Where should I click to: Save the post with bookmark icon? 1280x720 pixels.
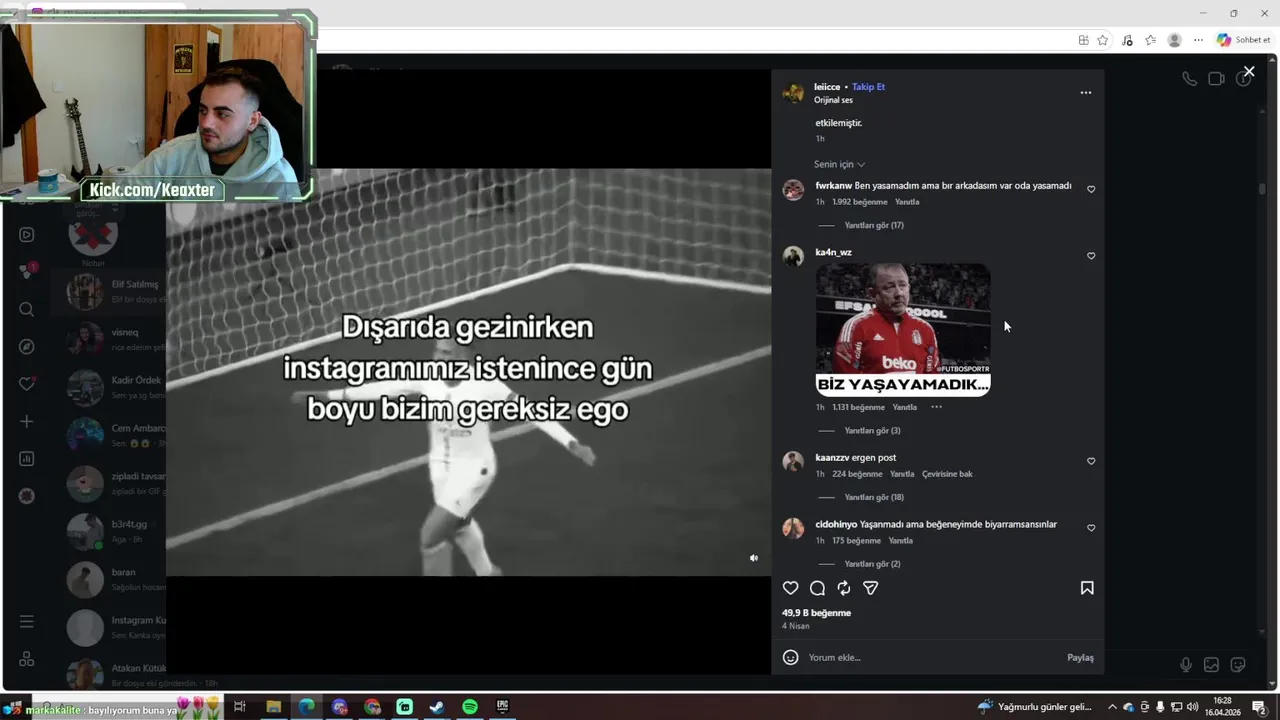pyautogui.click(x=1087, y=588)
